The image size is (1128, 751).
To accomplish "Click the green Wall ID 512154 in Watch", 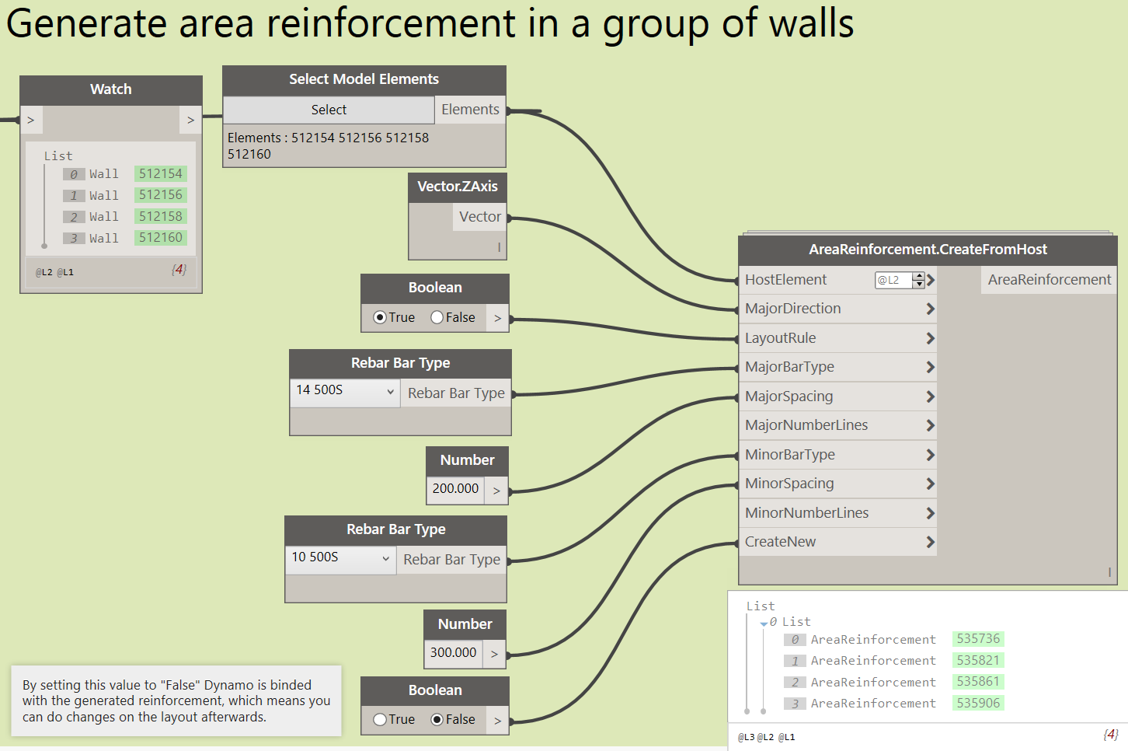I will (x=160, y=173).
